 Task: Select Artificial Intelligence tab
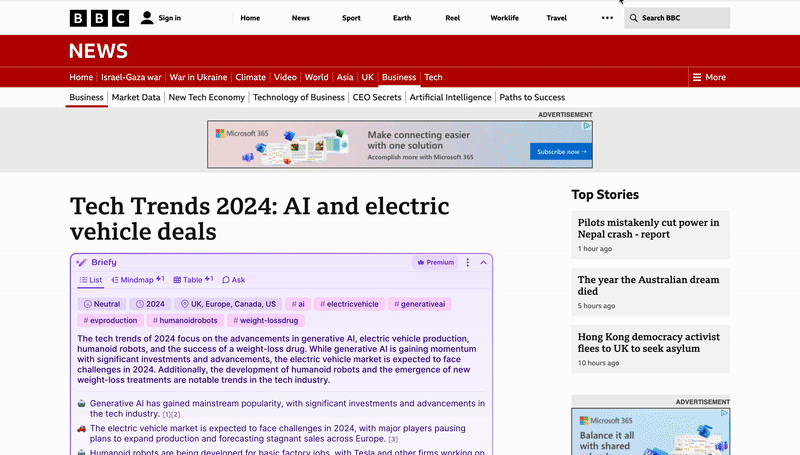pyautogui.click(x=451, y=97)
